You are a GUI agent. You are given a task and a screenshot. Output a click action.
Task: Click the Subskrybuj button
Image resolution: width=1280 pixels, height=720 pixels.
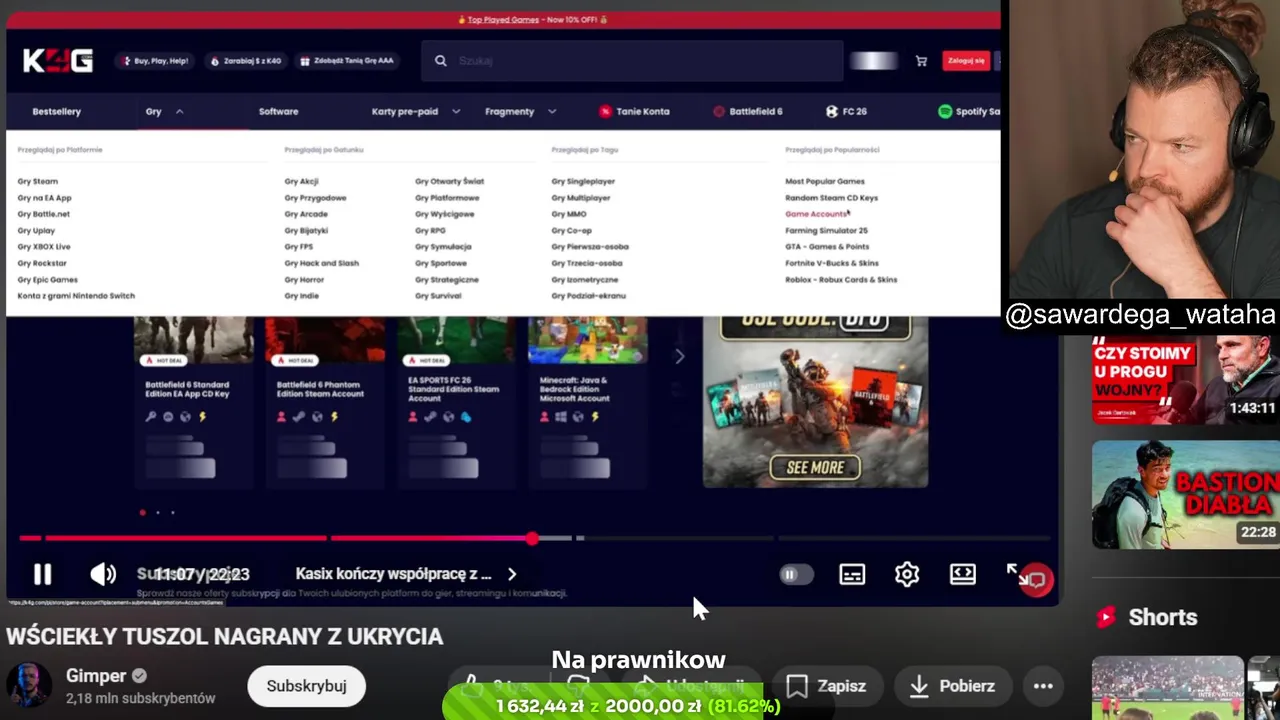(306, 686)
